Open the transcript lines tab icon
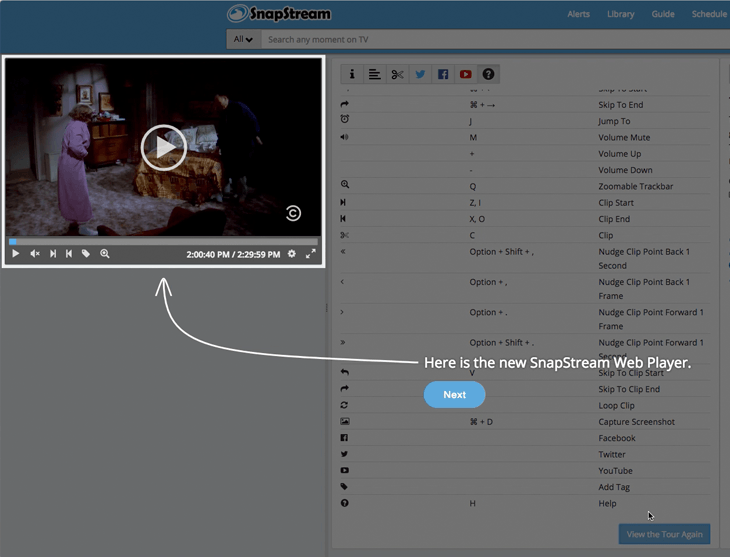Image resolution: width=730 pixels, height=557 pixels. 374,74
